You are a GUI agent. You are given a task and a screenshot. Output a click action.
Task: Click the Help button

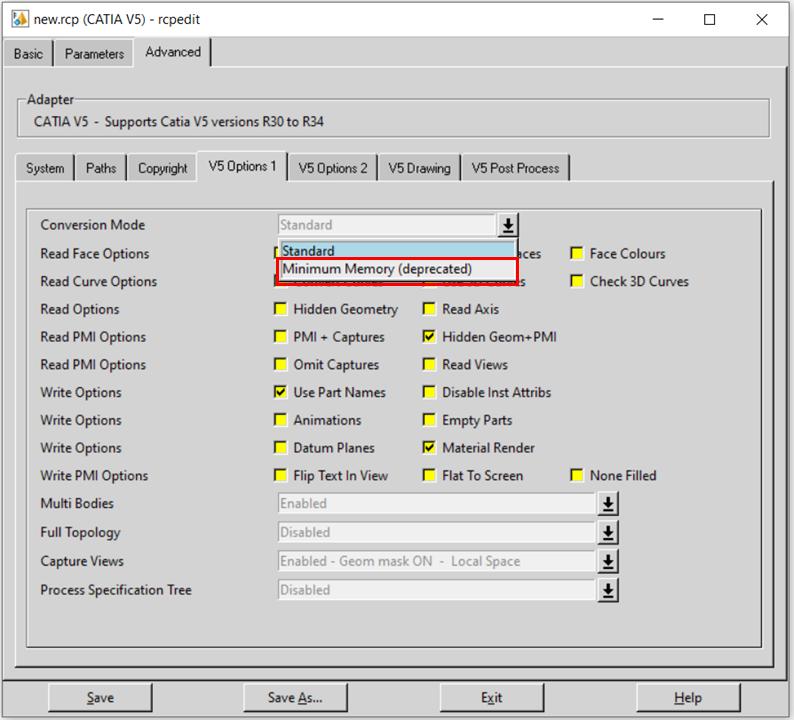[x=688, y=698]
